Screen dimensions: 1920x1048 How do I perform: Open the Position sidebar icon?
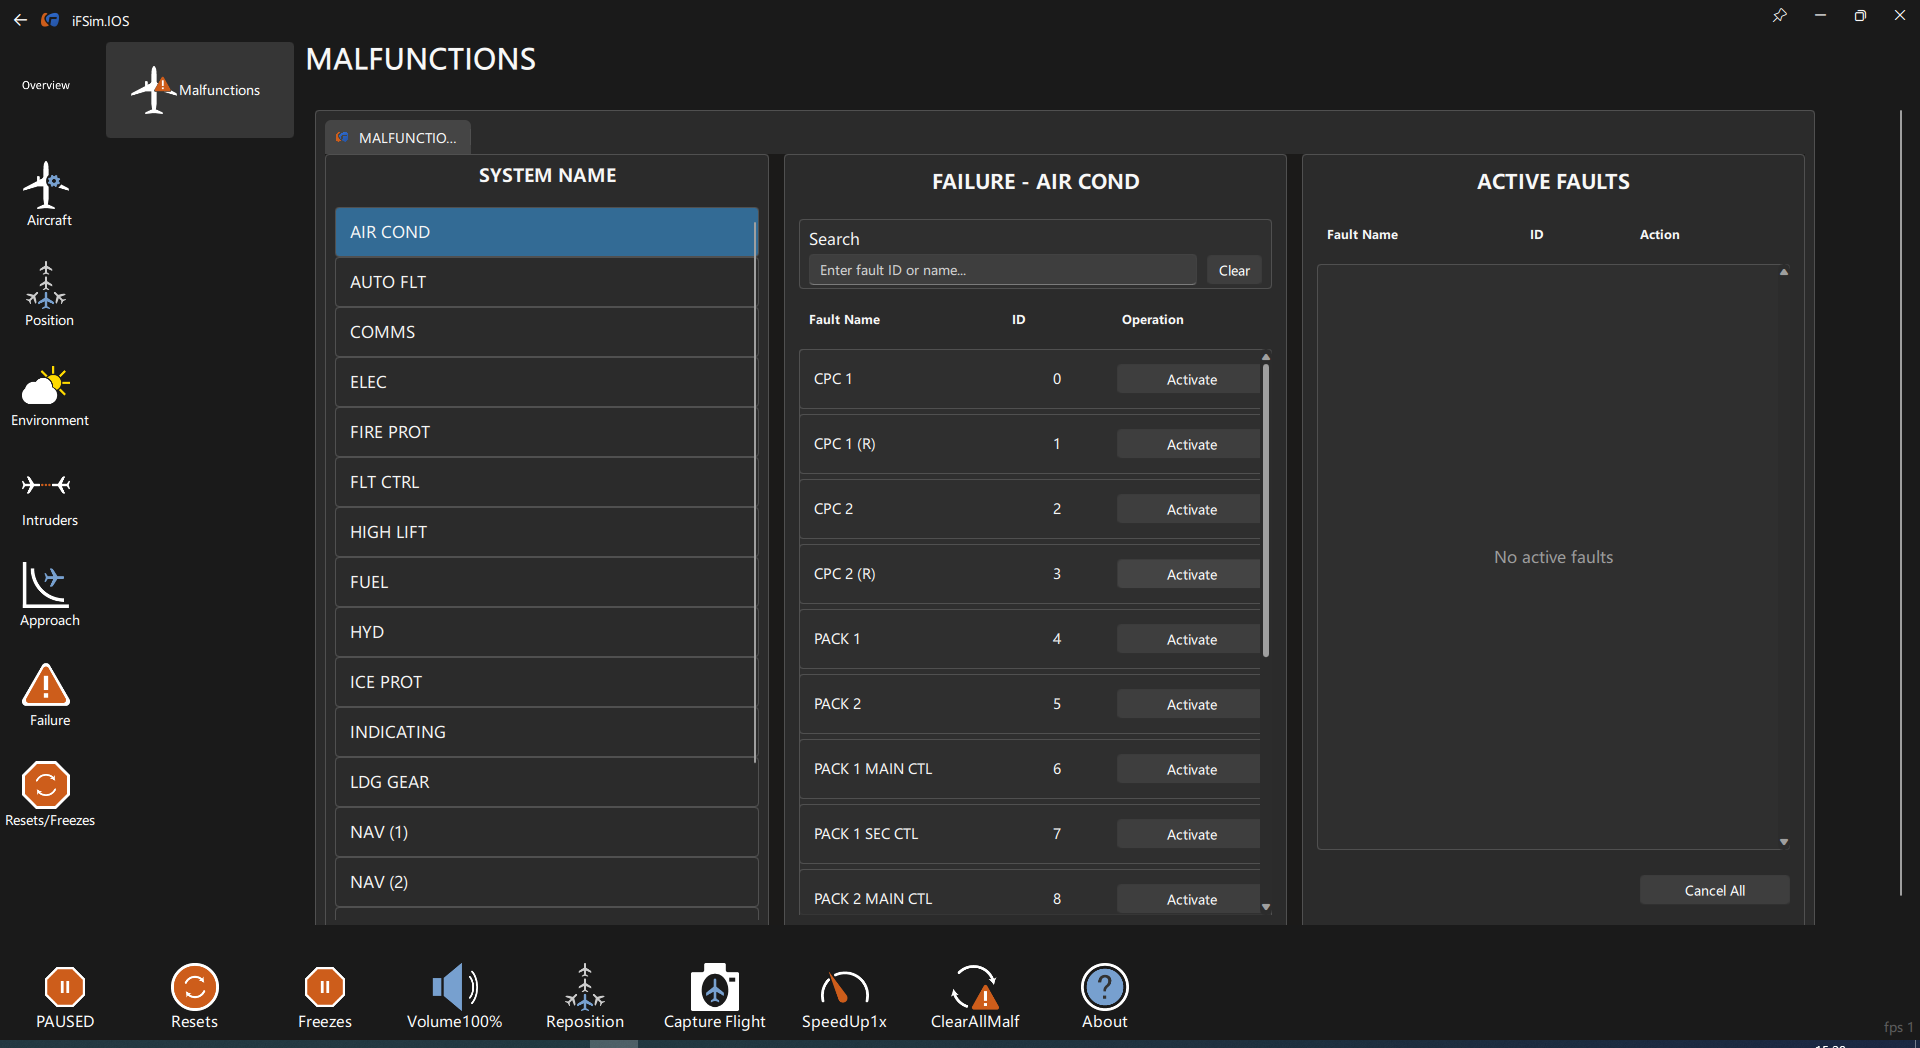point(48,287)
